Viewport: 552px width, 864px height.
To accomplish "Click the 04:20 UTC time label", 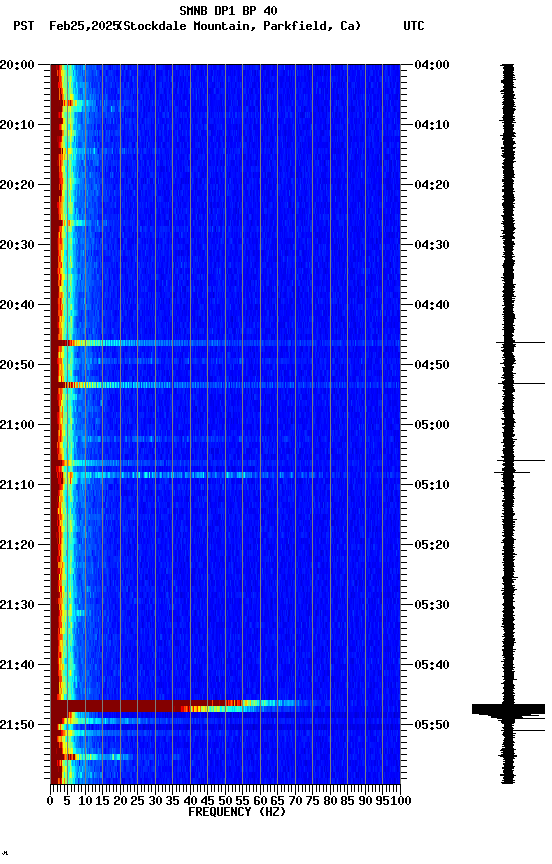I will [x=432, y=185].
